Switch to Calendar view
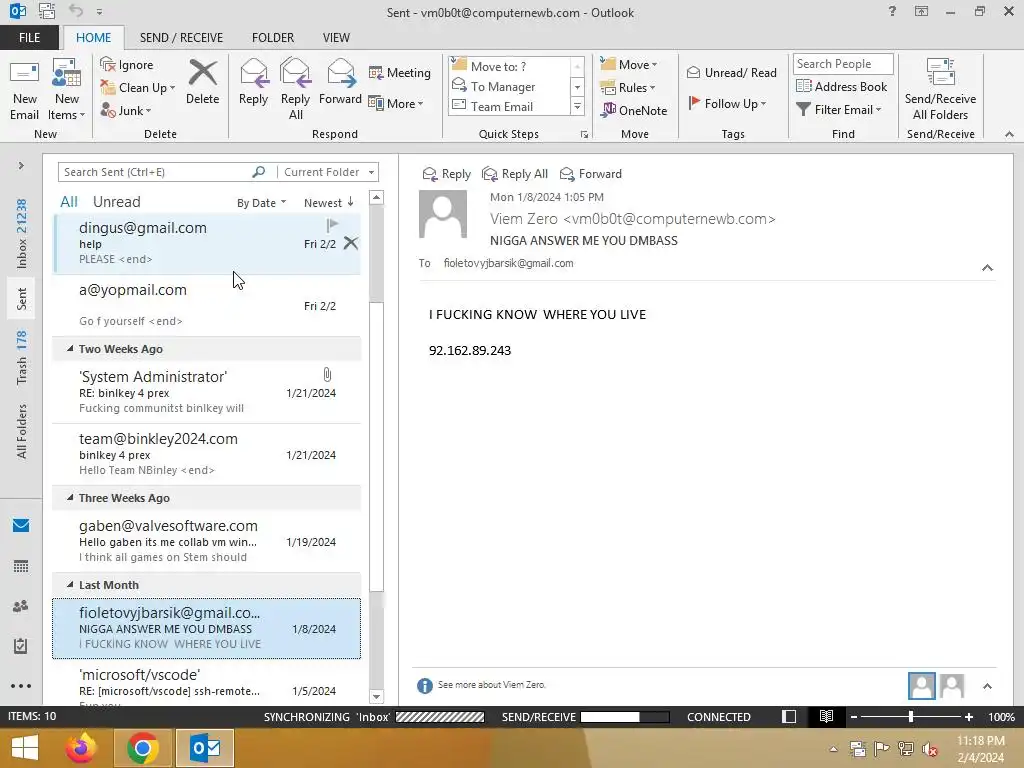 [21, 566]
